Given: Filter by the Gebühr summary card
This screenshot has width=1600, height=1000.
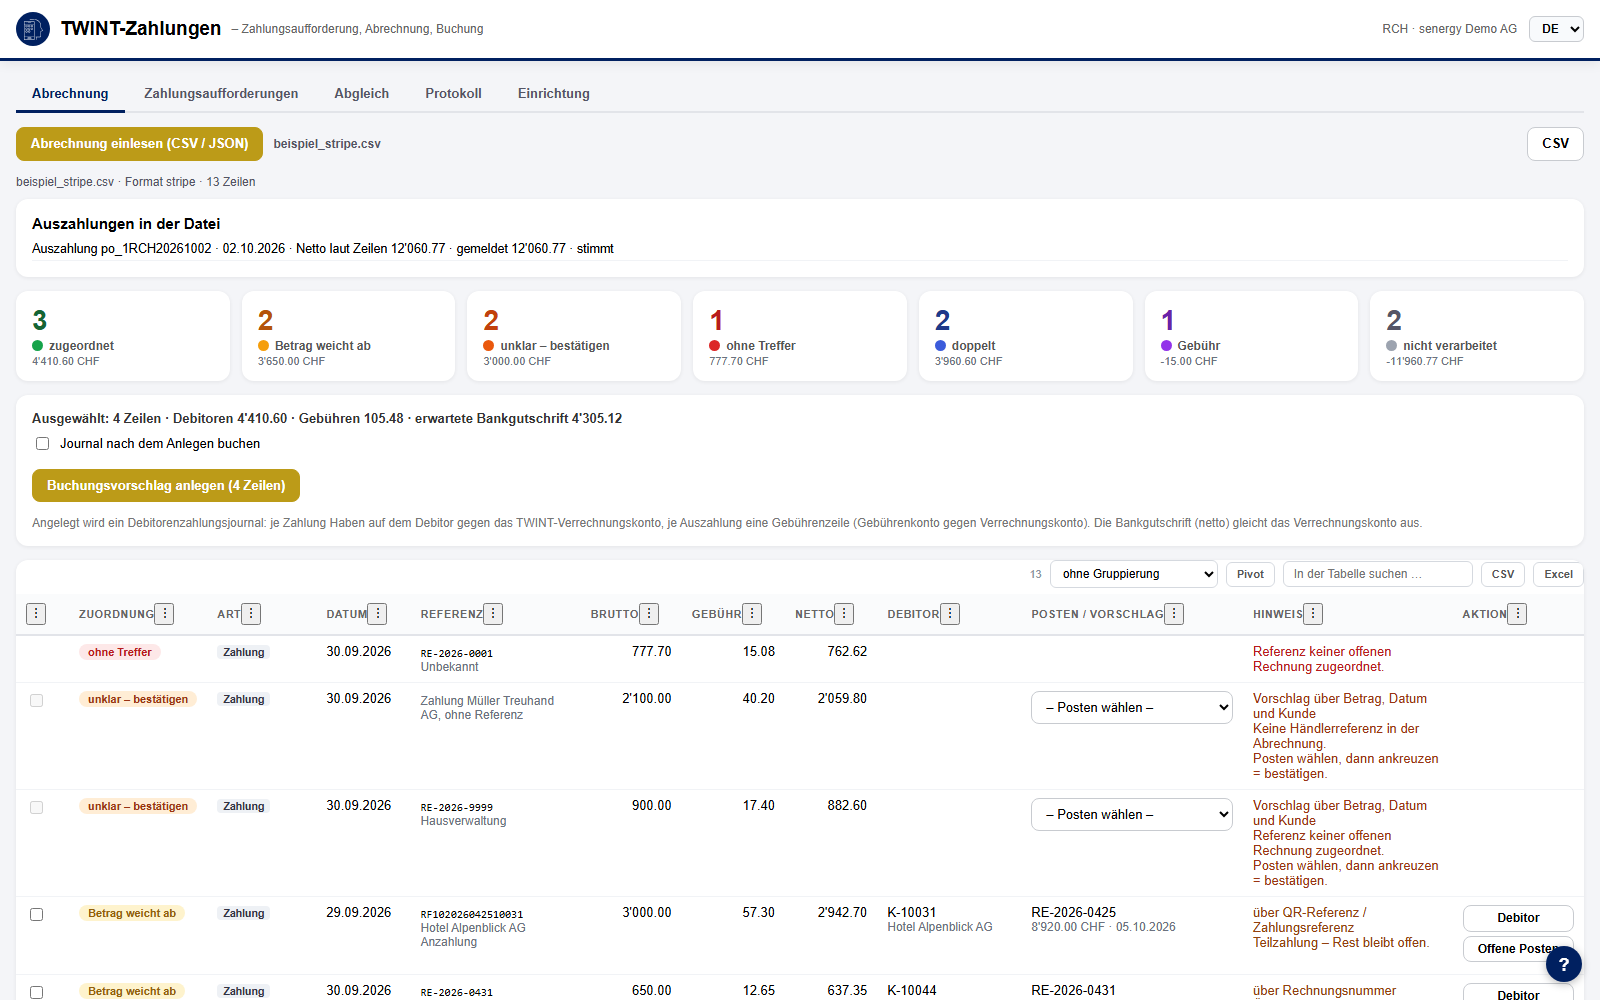Looking at the screenshot, I should (1251, 336).
